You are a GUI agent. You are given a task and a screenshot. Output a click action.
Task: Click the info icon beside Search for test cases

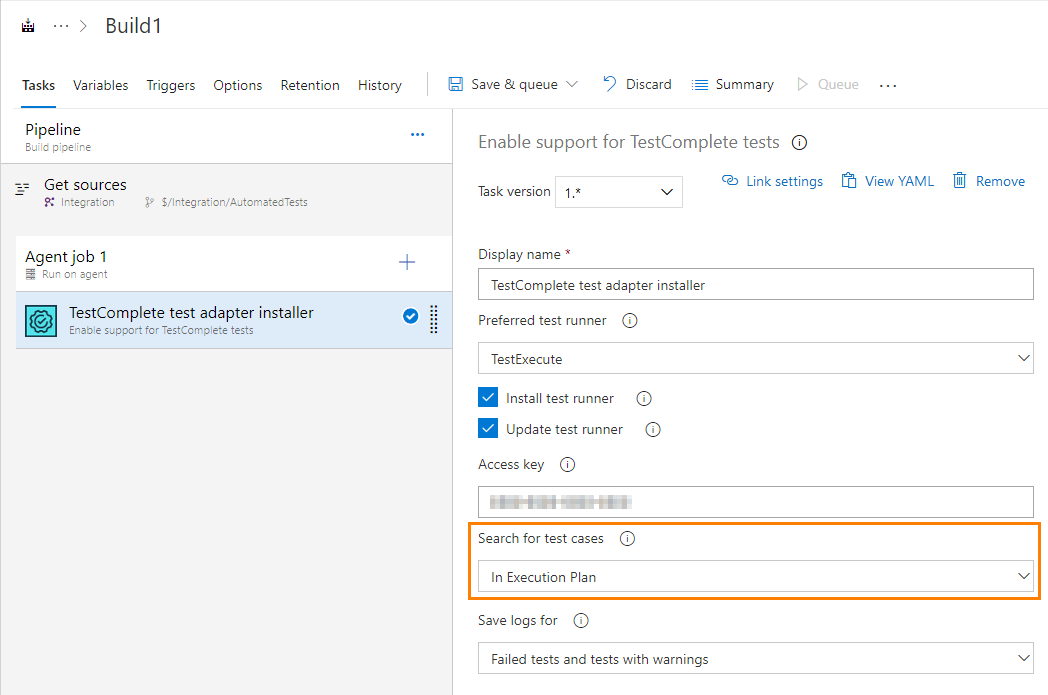(x=627, y=537)
